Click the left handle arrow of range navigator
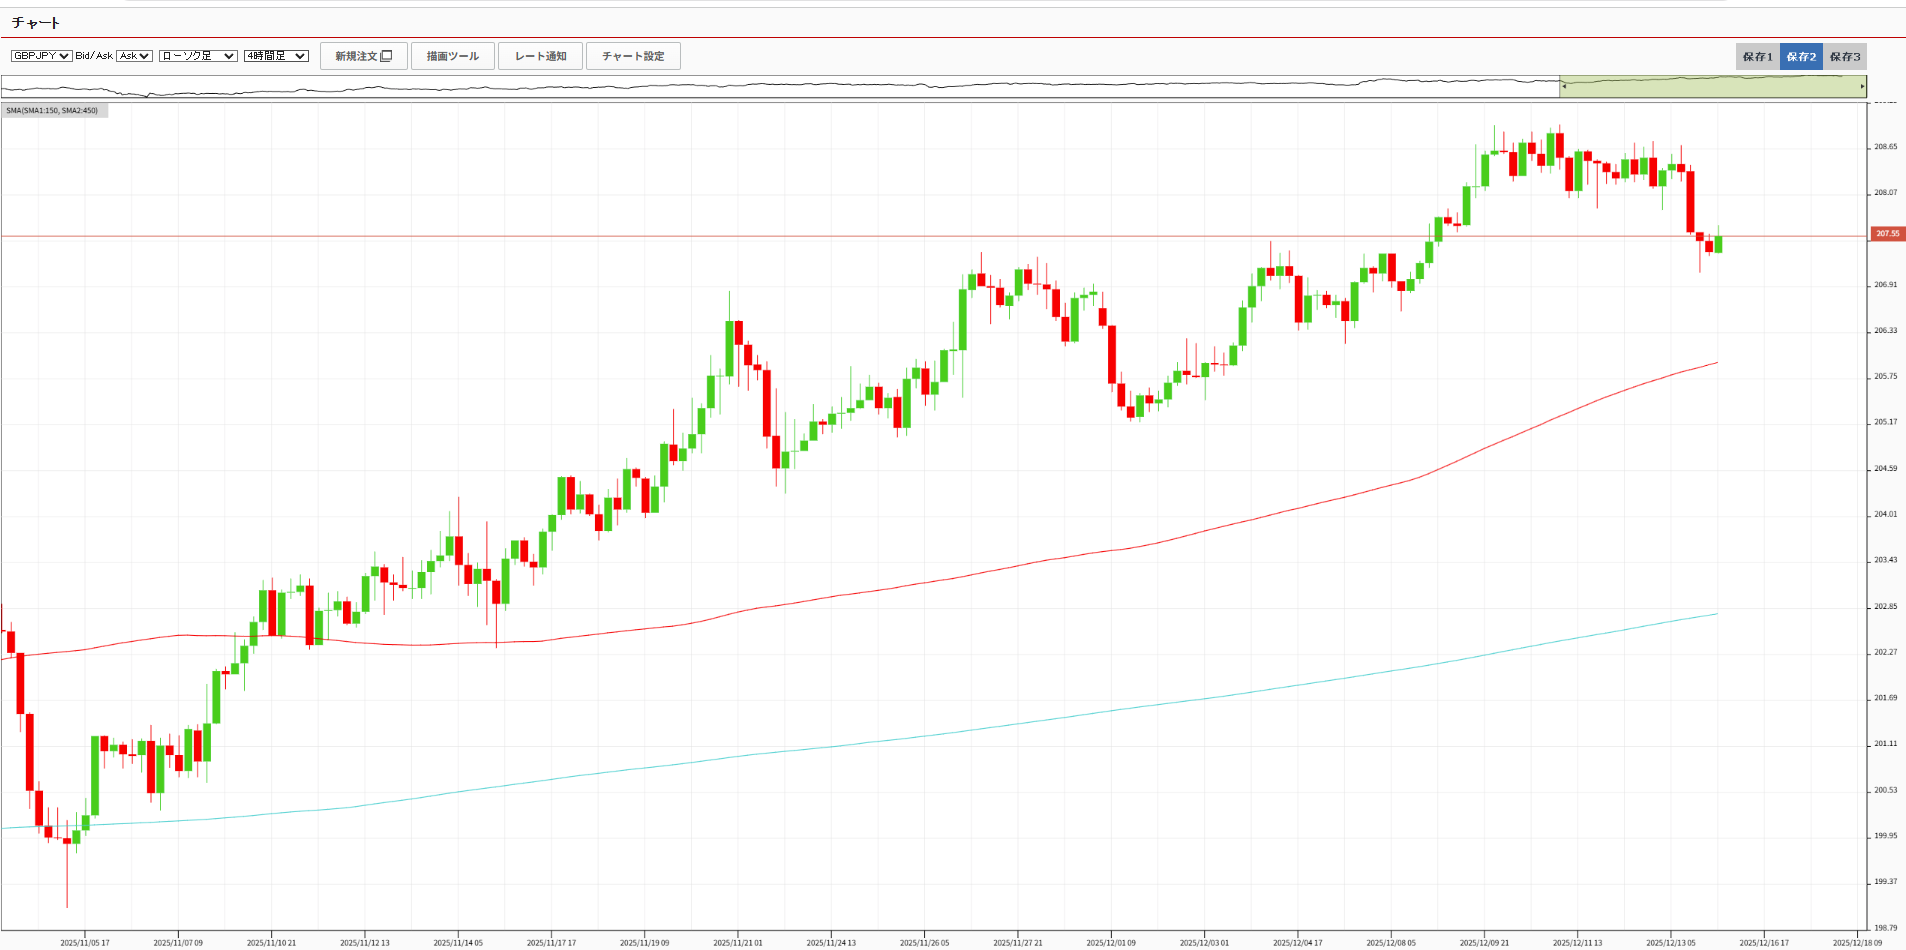This screenshot has height=950, width=1906. pyautogui.click(x=1564, y=87)
